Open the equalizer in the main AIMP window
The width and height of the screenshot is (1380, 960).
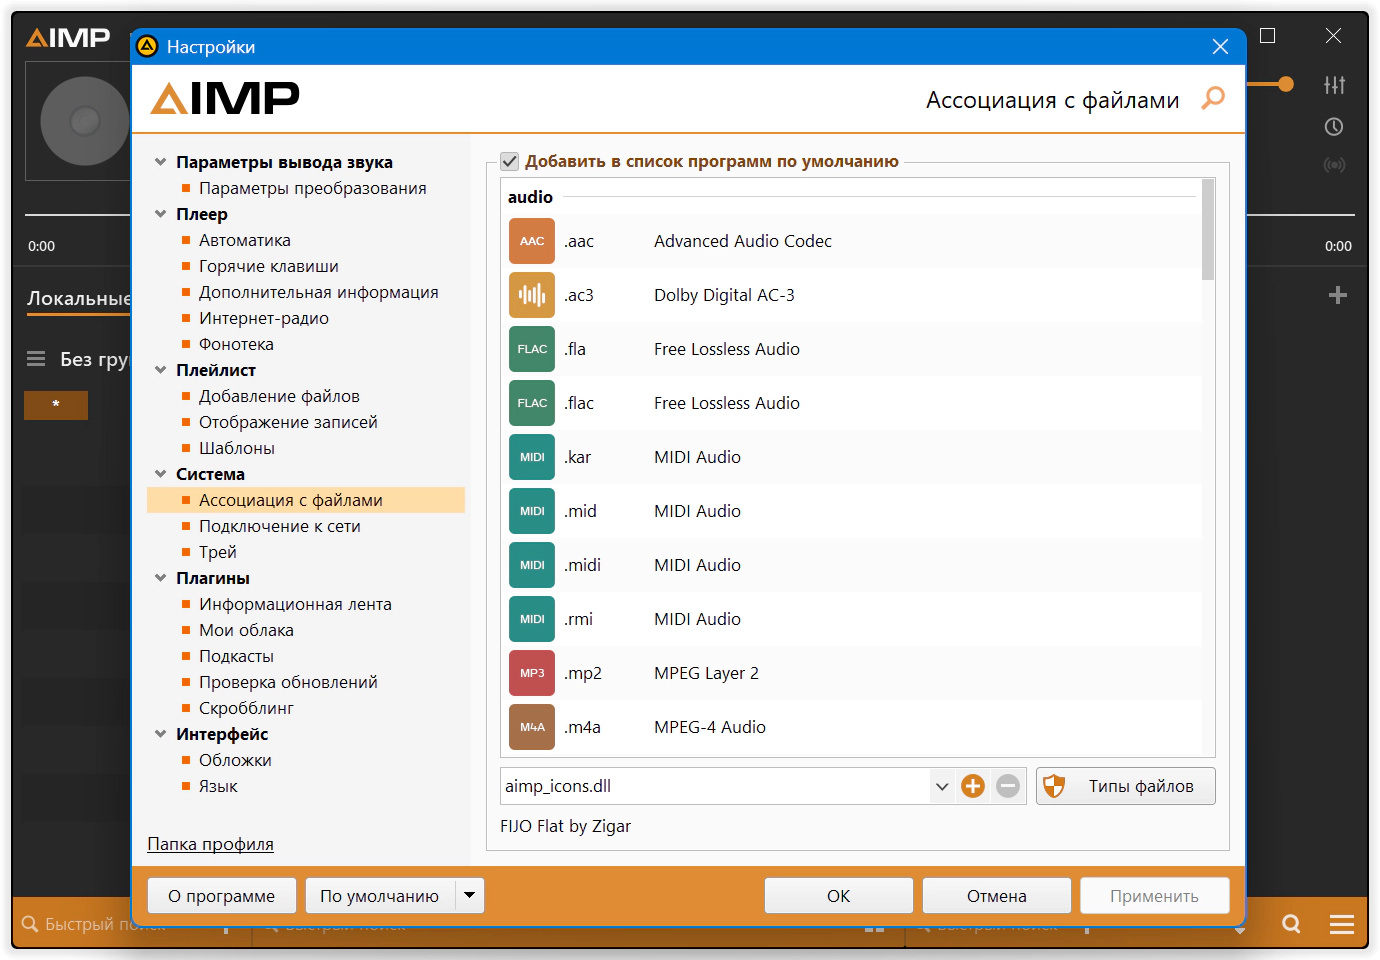point(1334,85)
